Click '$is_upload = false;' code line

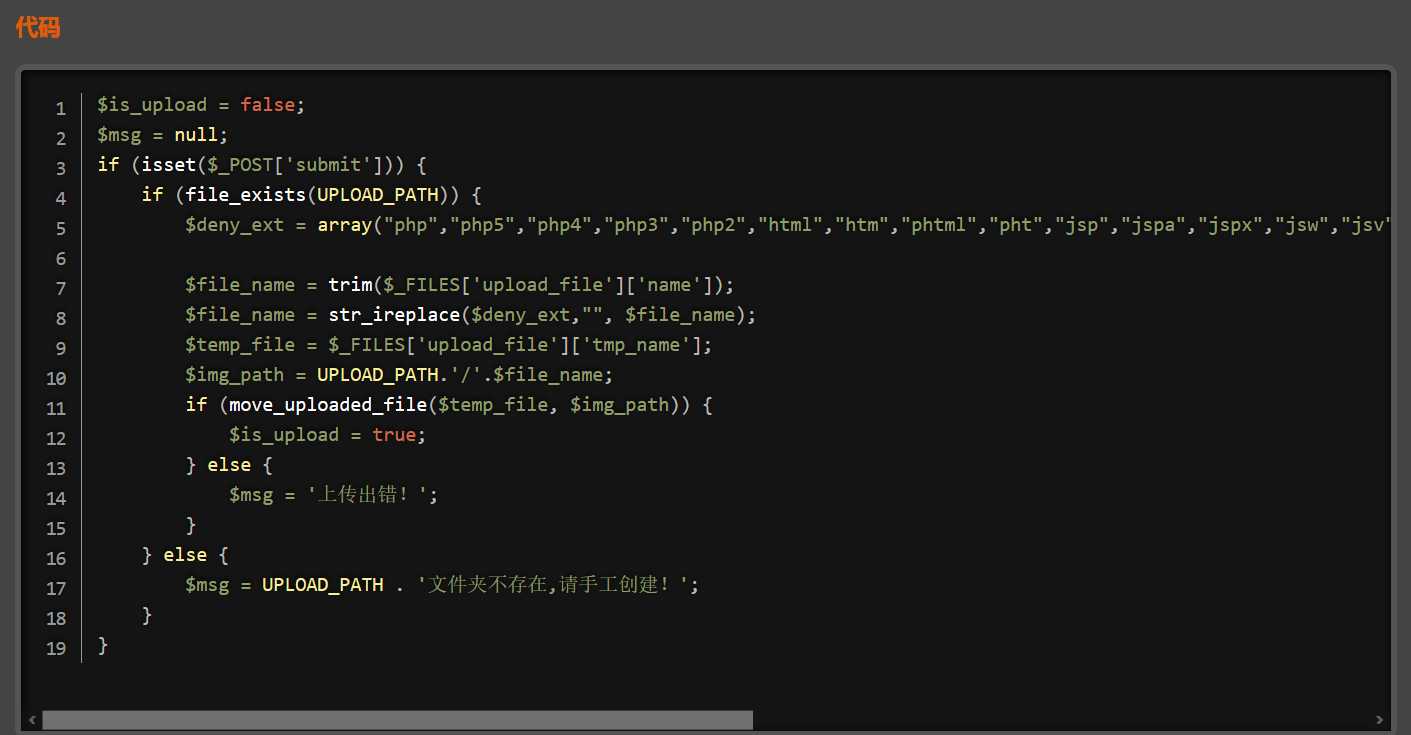tap(201, 105)
